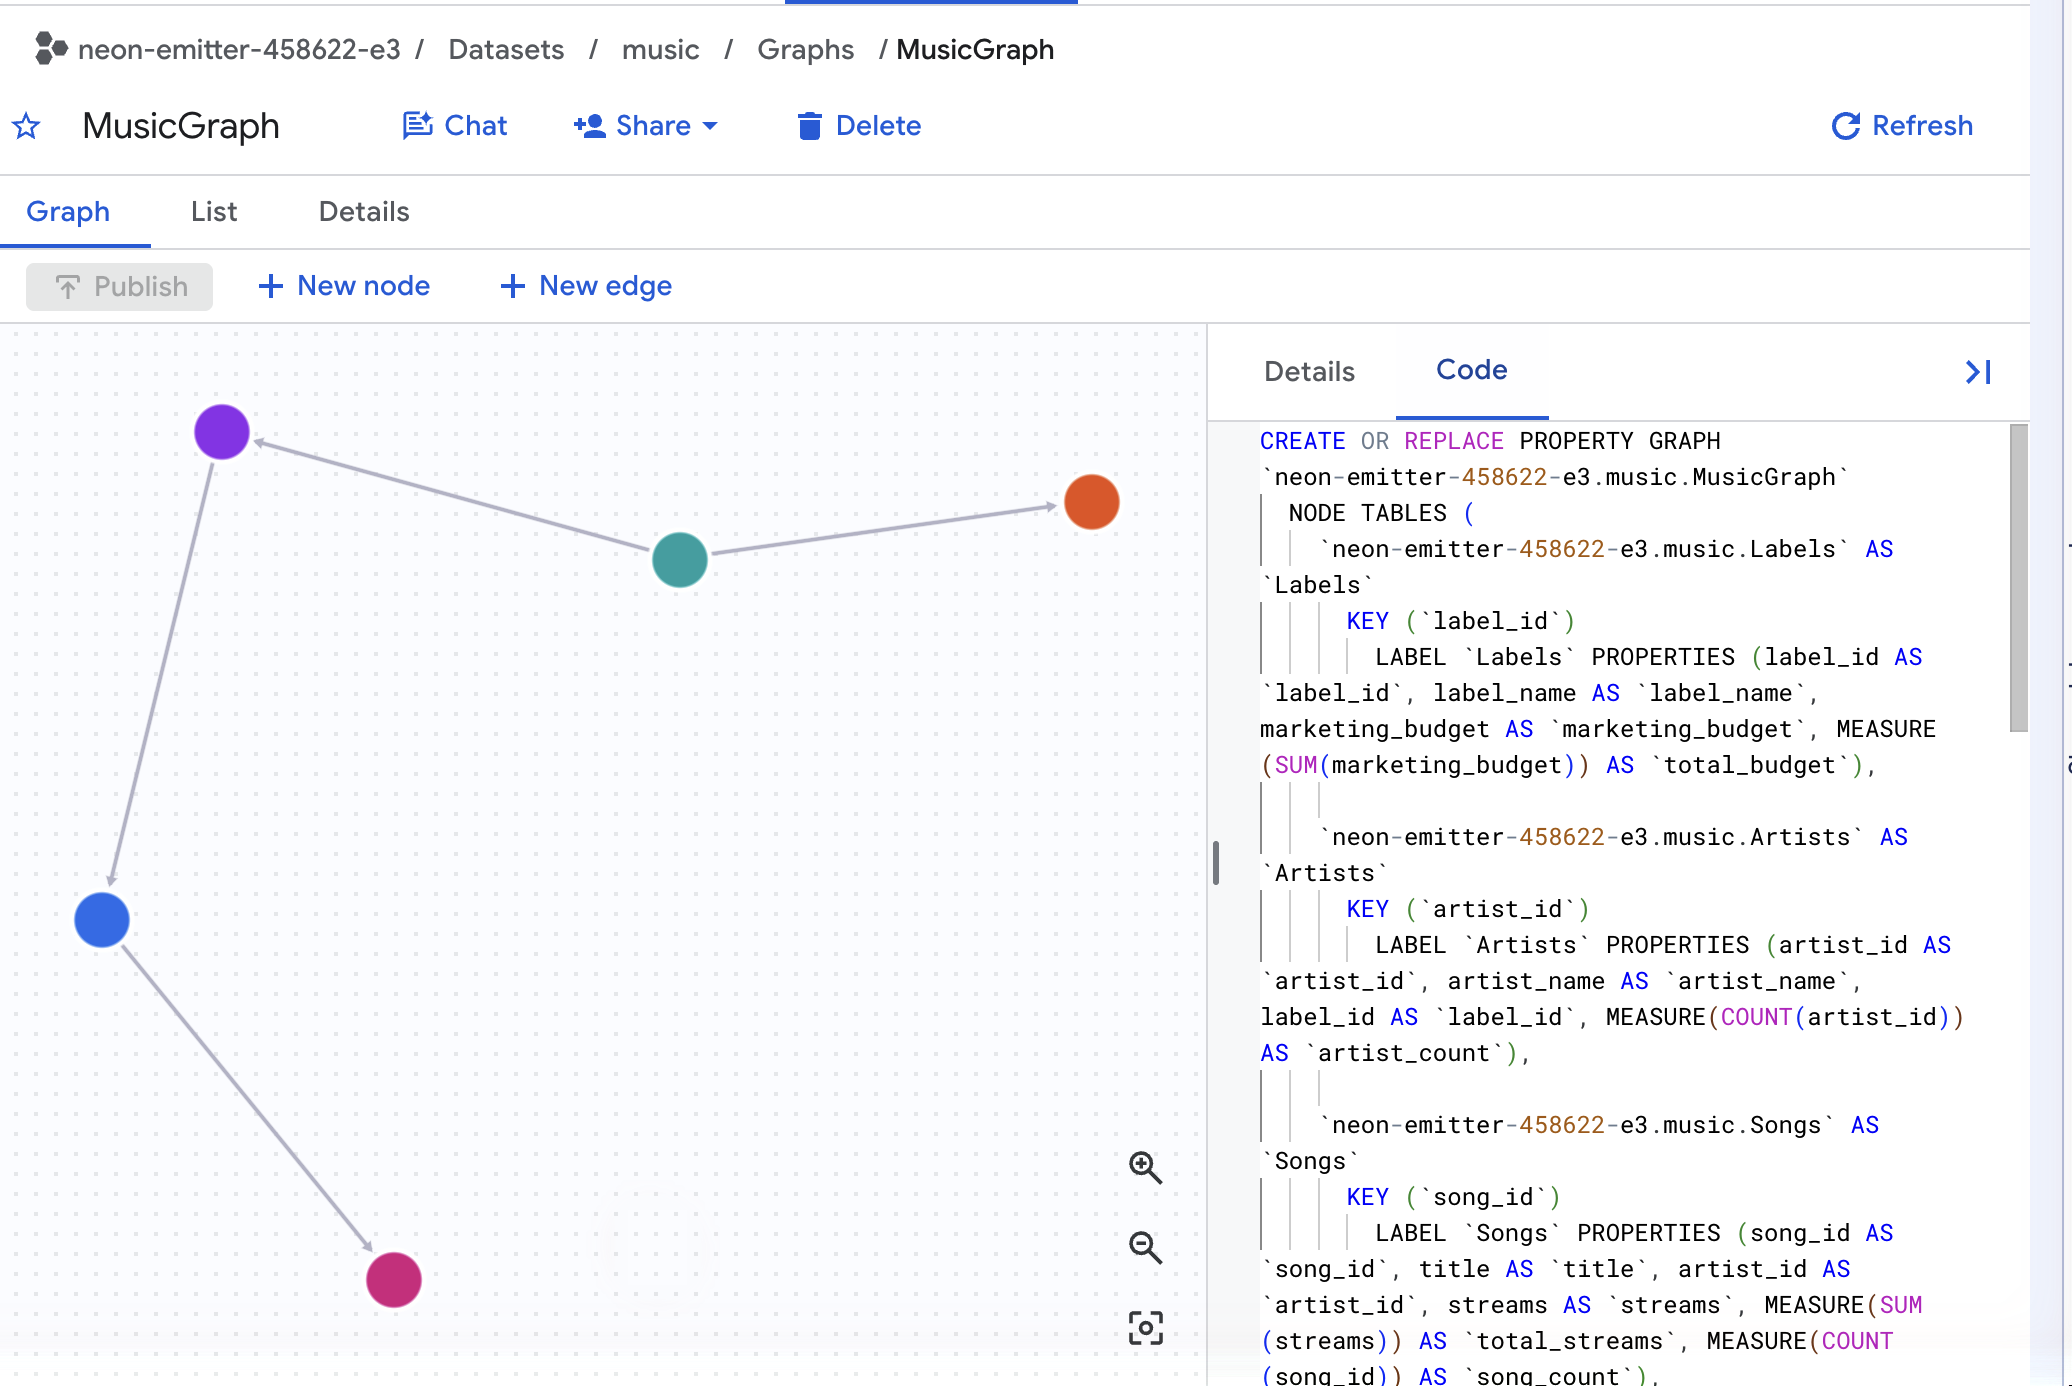Click the KEY (`label_id`) code line
2072x1386 pixels.
(1460, 621)
